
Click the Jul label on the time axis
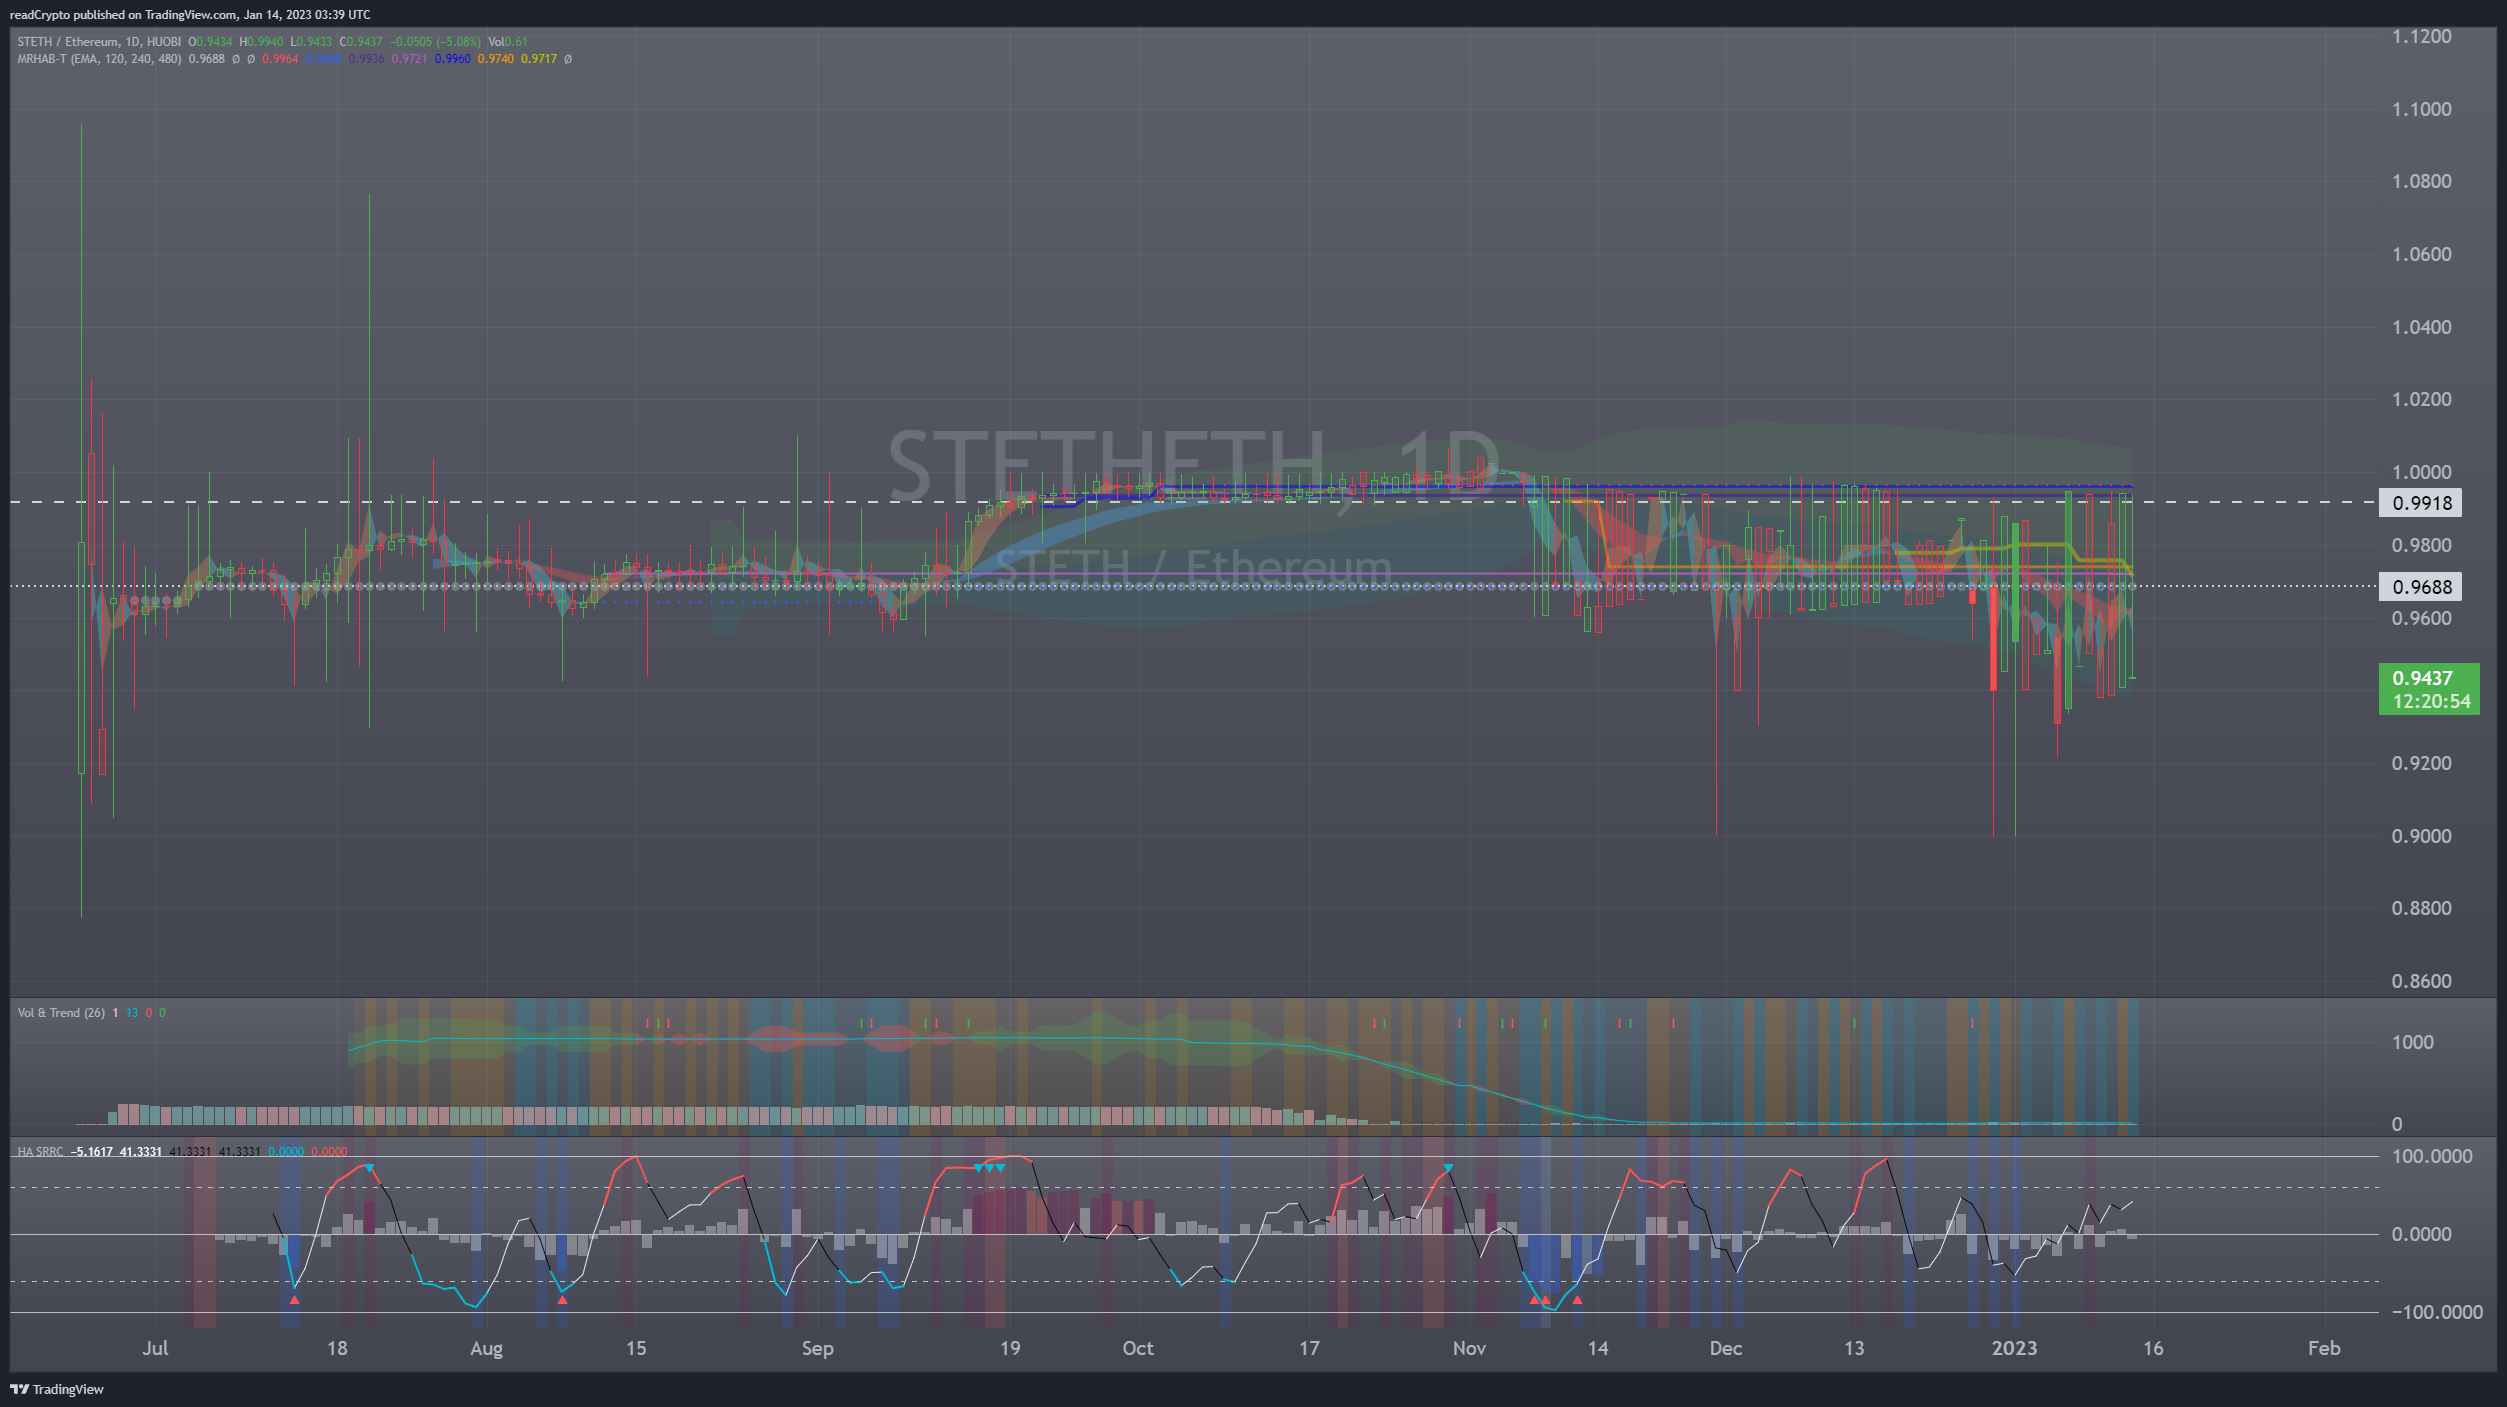click(155, 1348)
